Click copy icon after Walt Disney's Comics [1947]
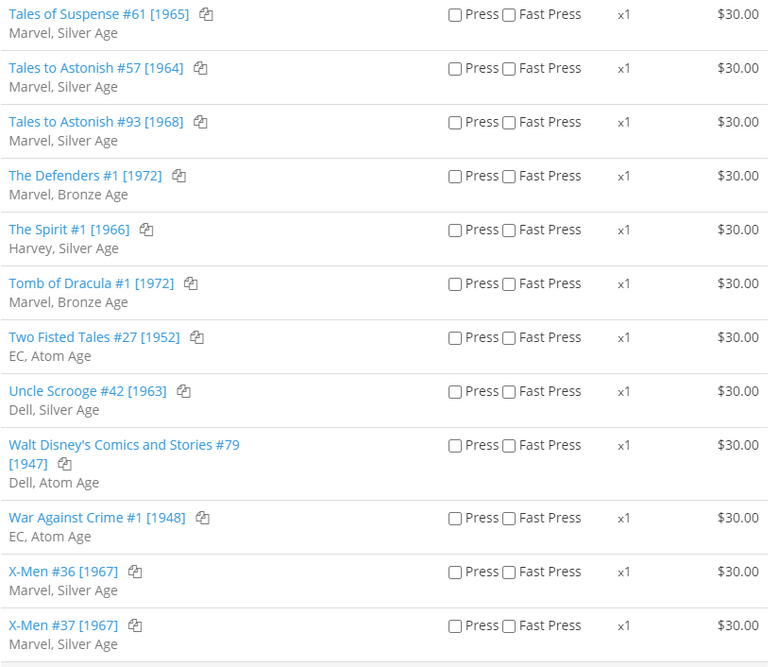 65,464
